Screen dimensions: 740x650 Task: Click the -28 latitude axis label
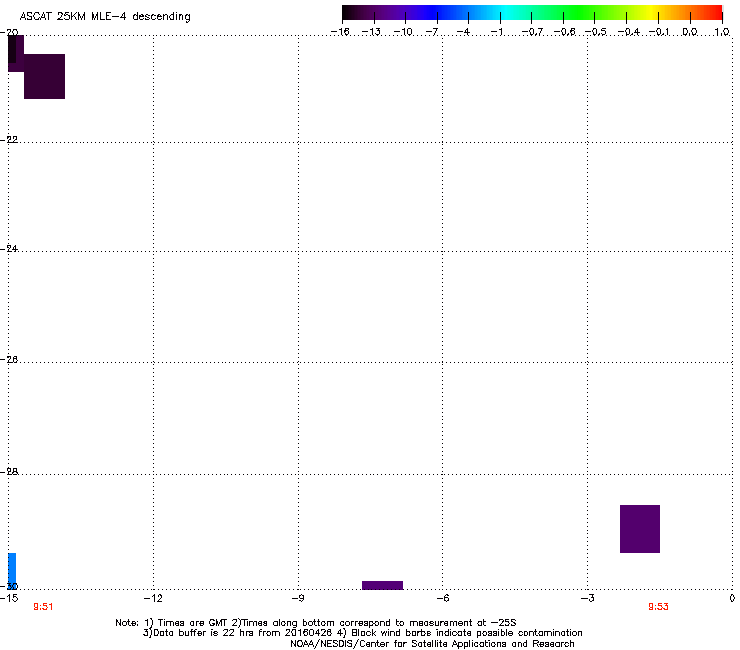click(x=9, y=472)
